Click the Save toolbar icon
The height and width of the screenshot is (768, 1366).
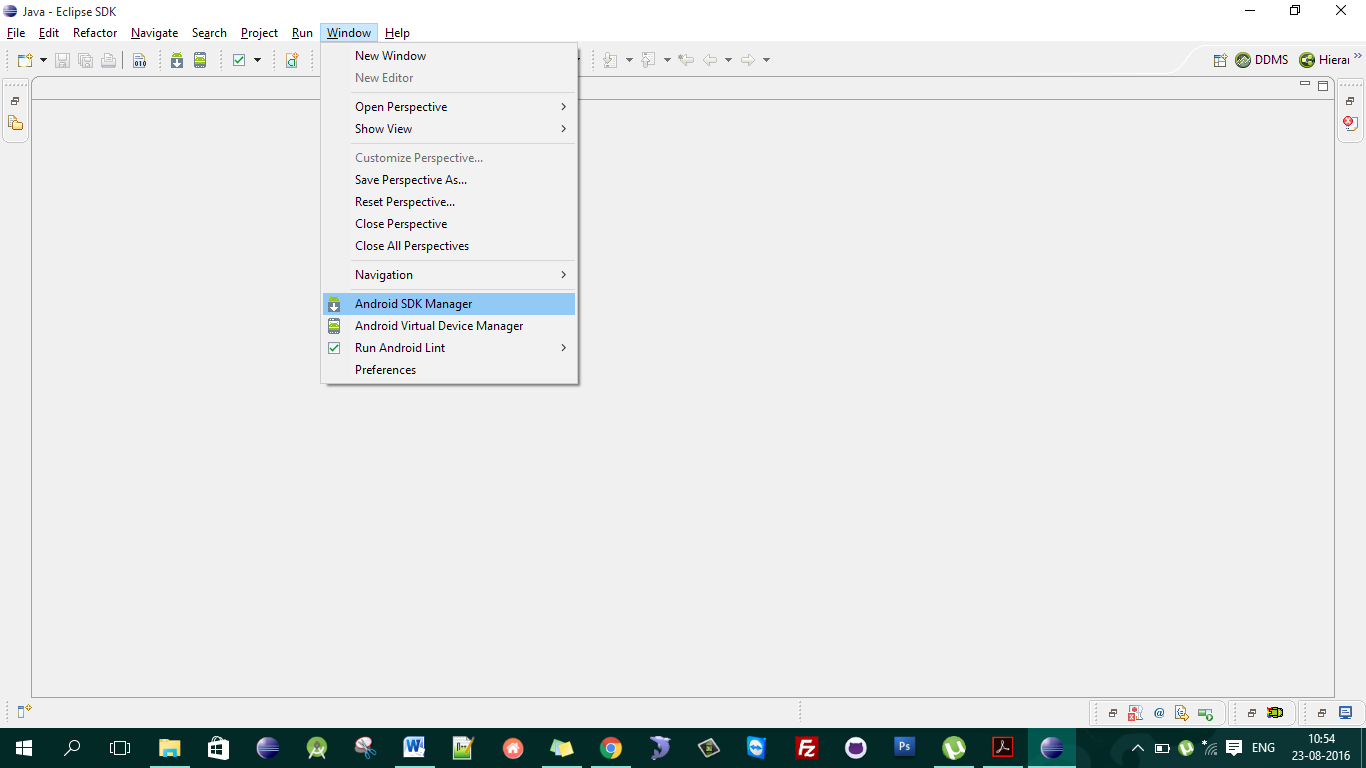(62, 60)
